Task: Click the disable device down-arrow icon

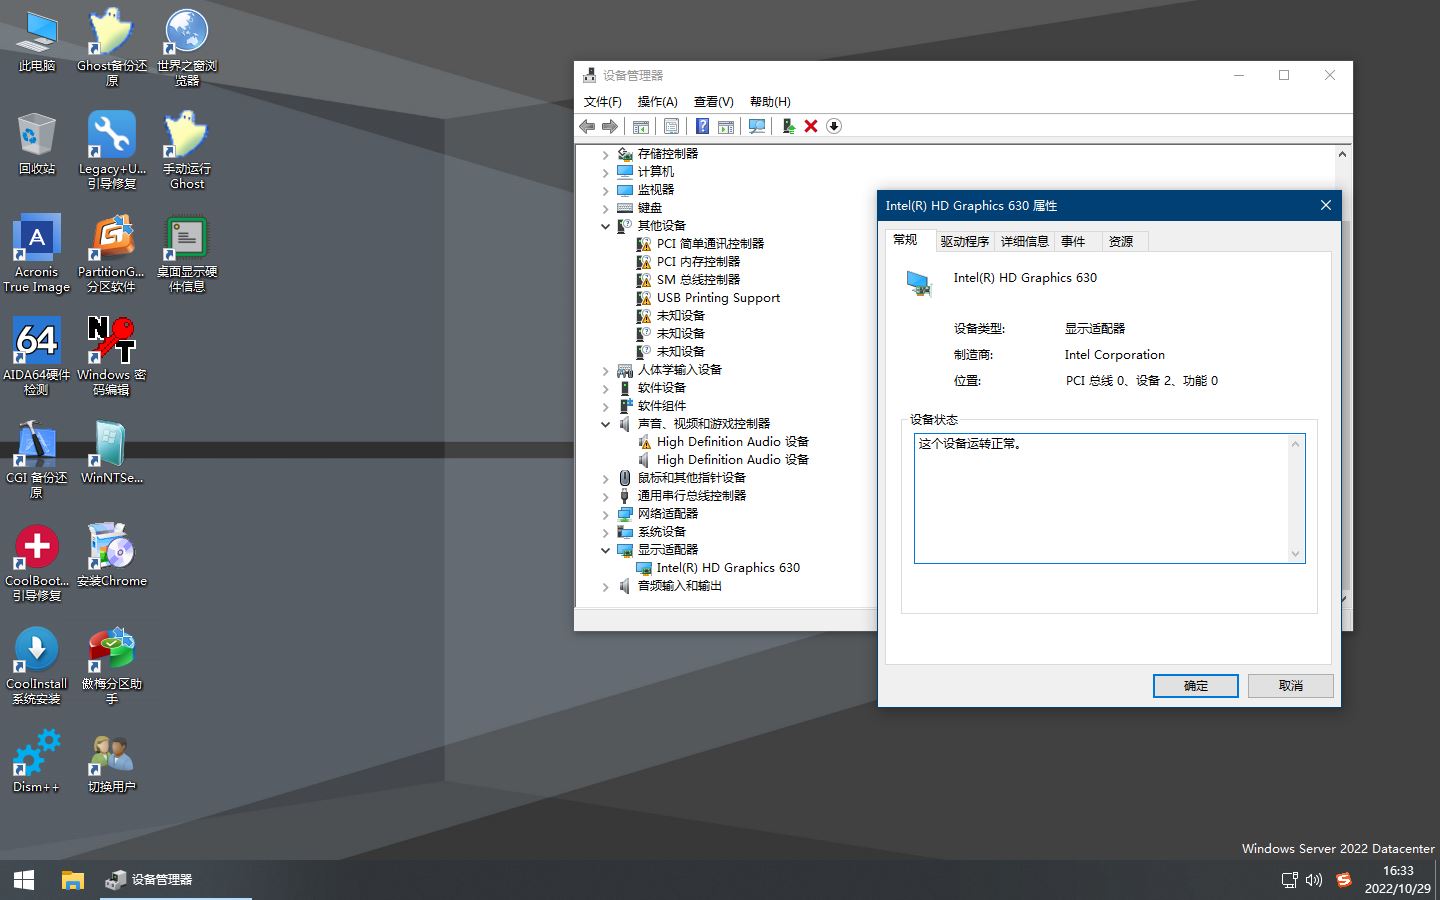Action: (x=834, y=126)
